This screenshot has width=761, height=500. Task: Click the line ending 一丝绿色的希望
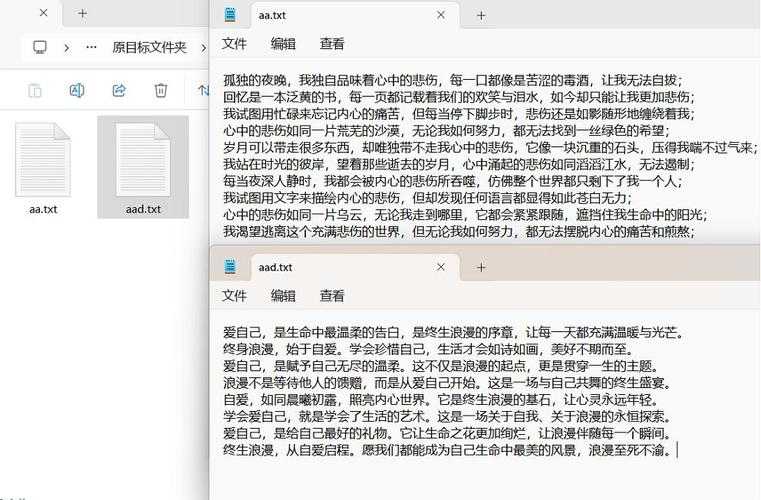tap(447, 131)
